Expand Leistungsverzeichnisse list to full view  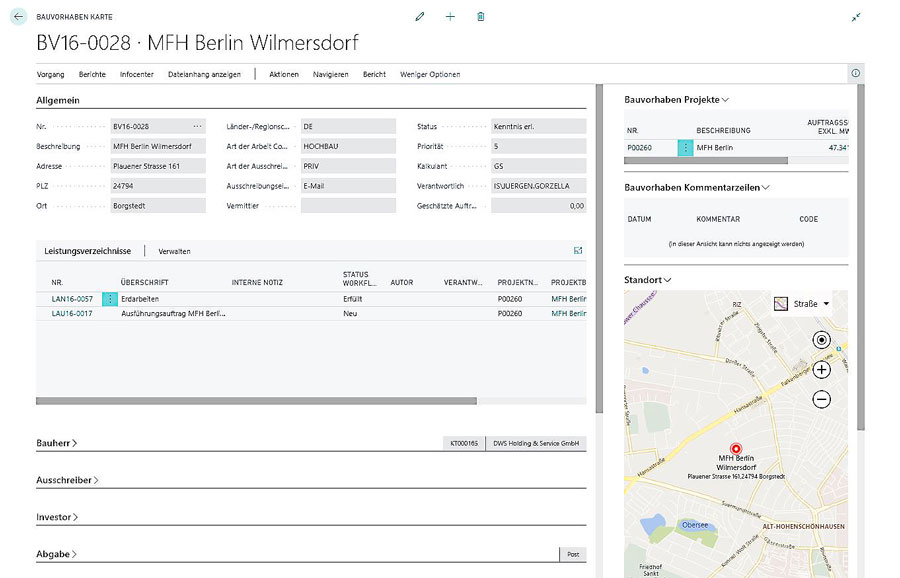point(578,250)
